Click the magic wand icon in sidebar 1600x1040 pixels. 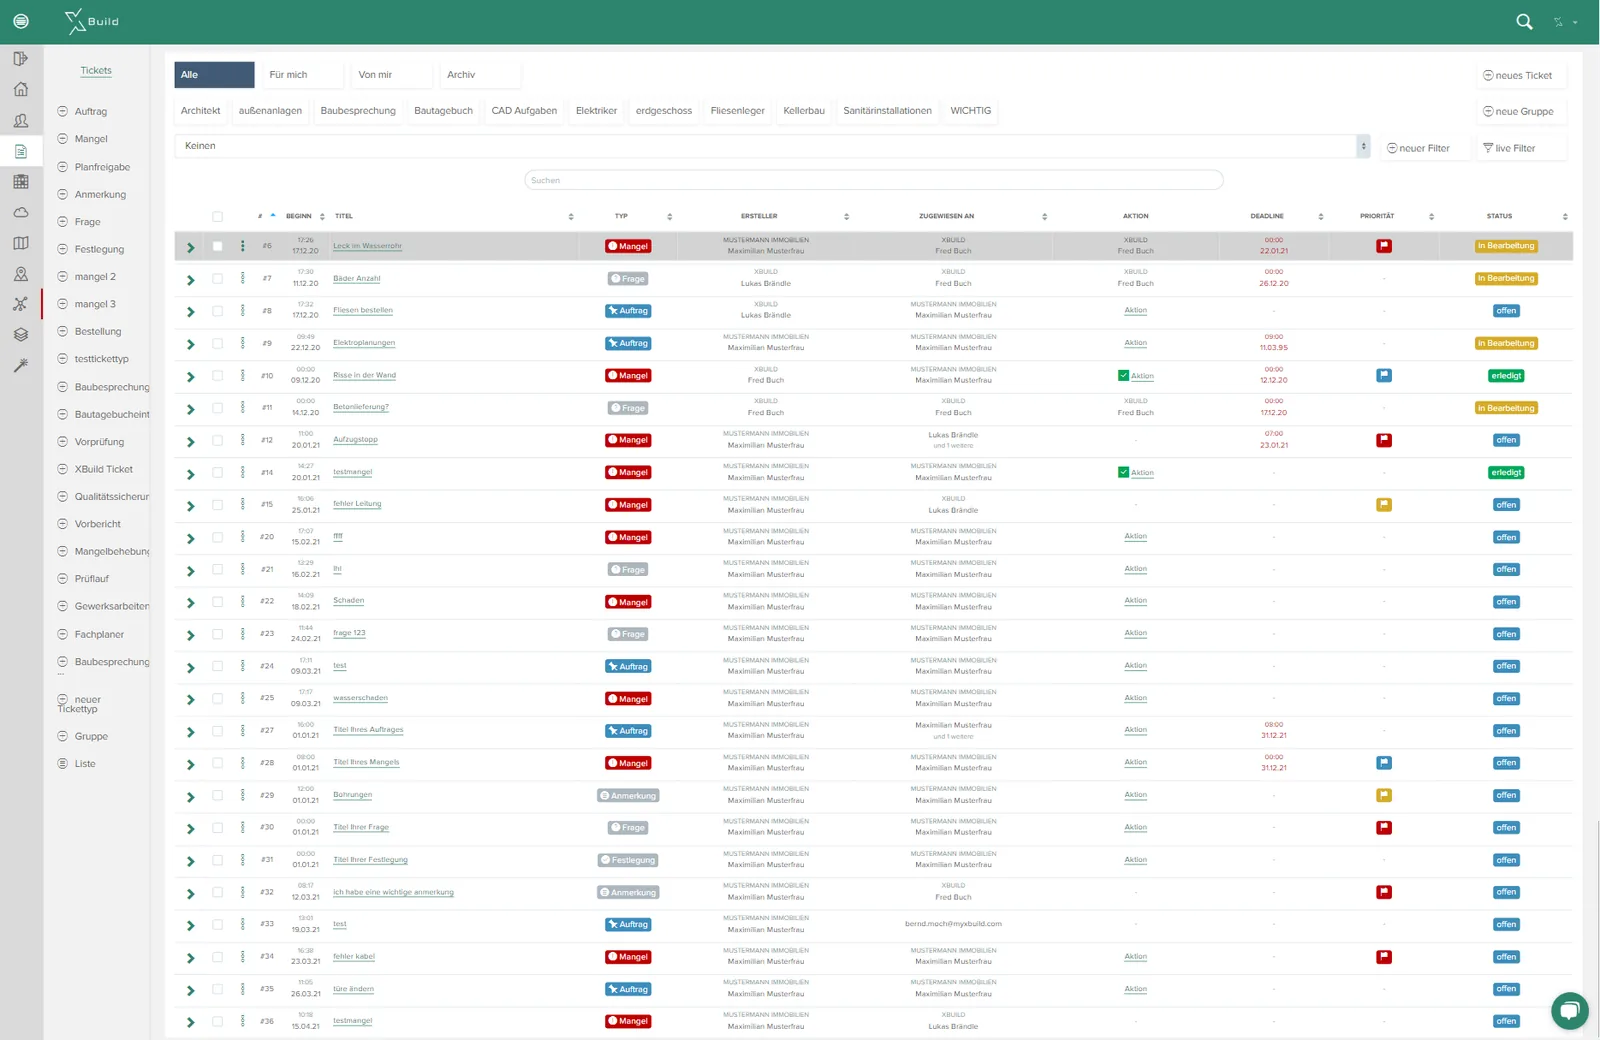[21, 366]
